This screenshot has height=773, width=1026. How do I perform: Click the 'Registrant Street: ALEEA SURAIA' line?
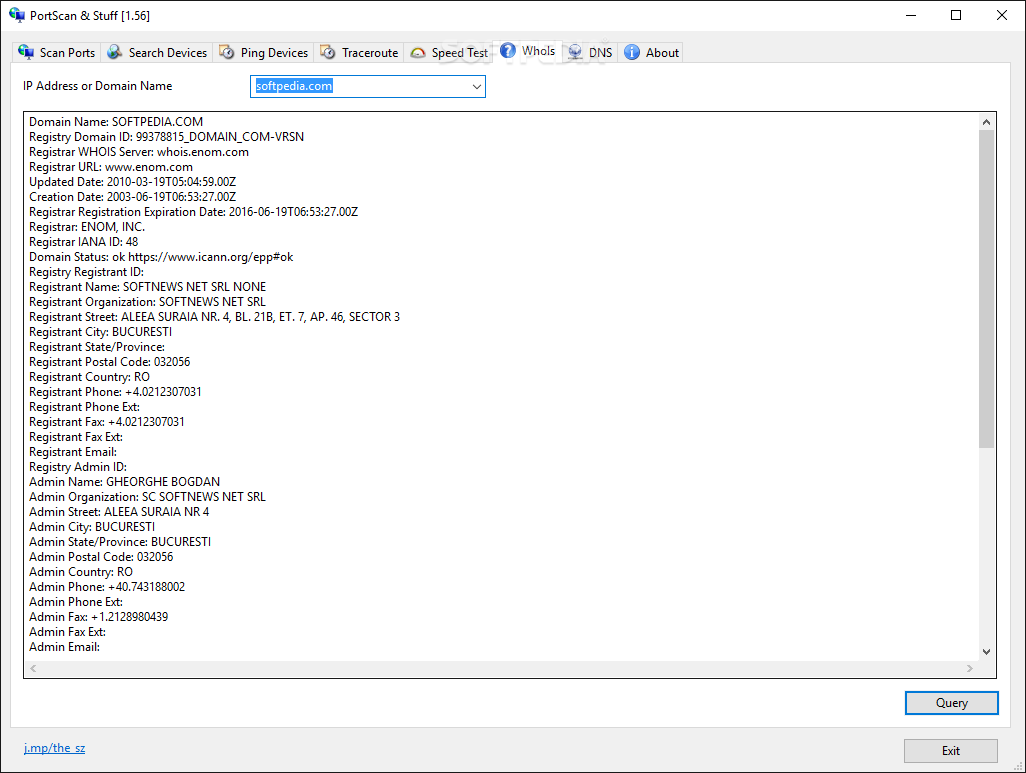click(x=215, y=317)
